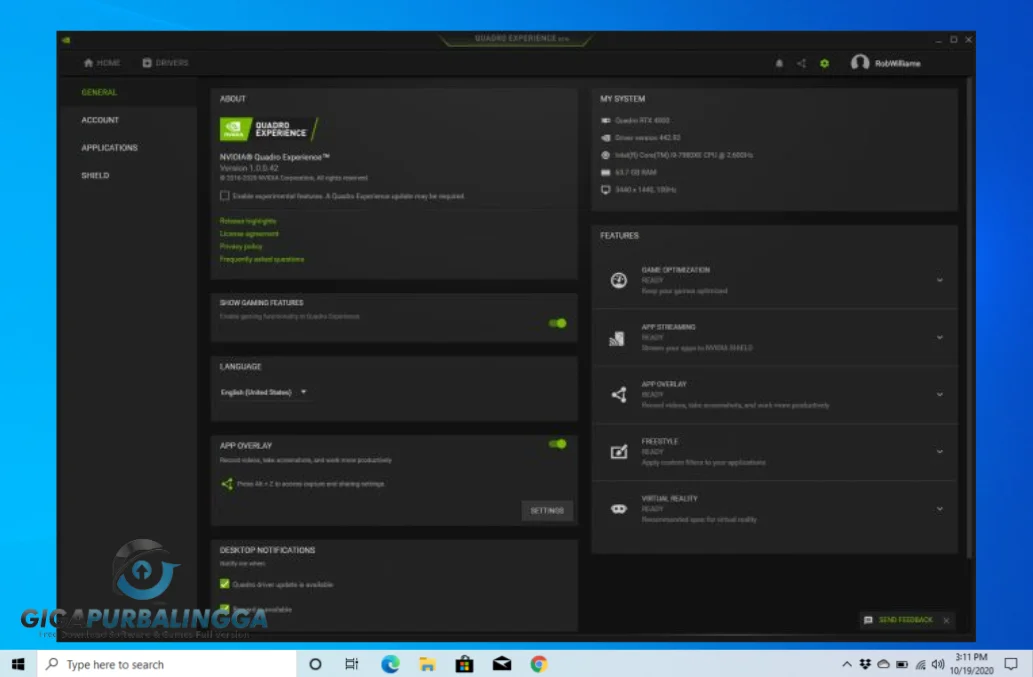Select Applications in settings sidebar
1033x677 pixels.
[x=109, y=148]
